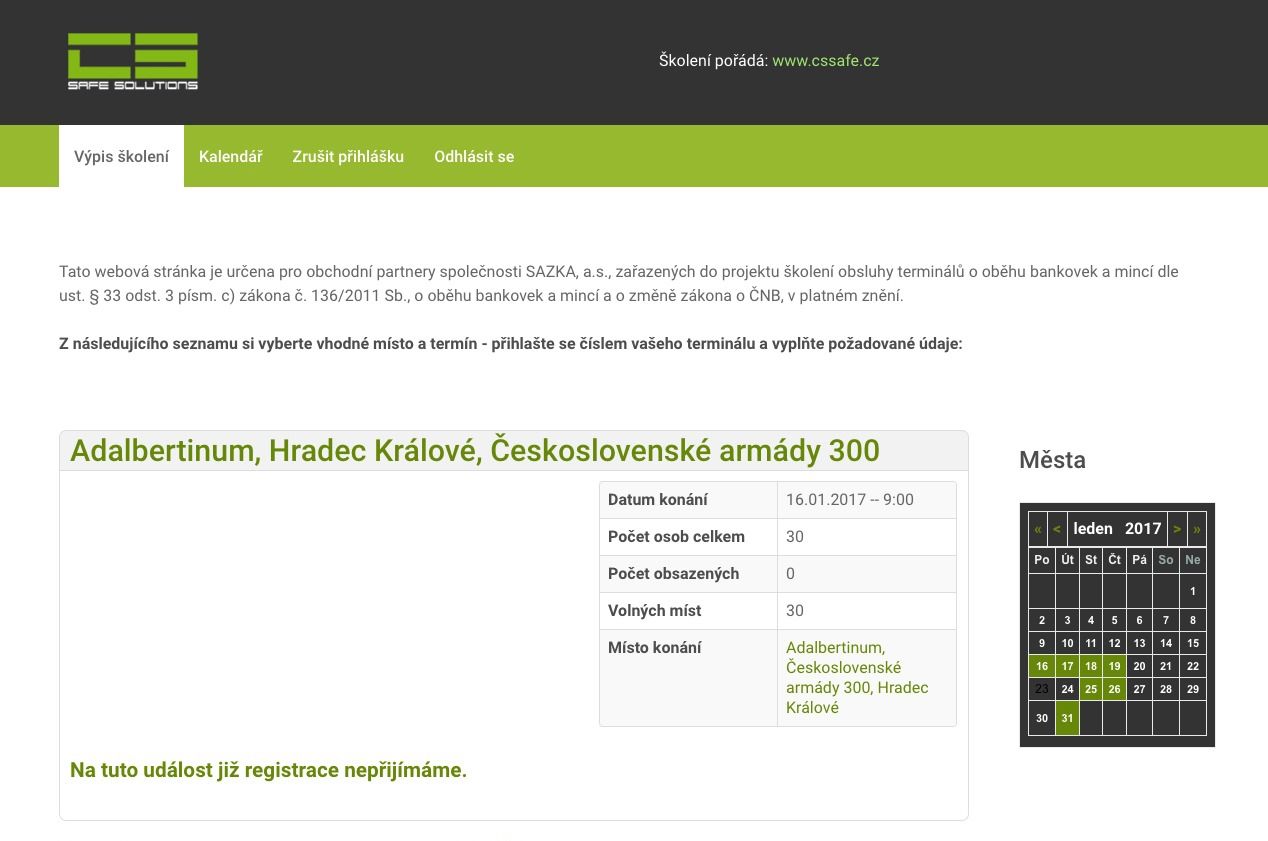Click the Místo konání address link
The image size is (1268, 841).
click(x=856, y=677)
